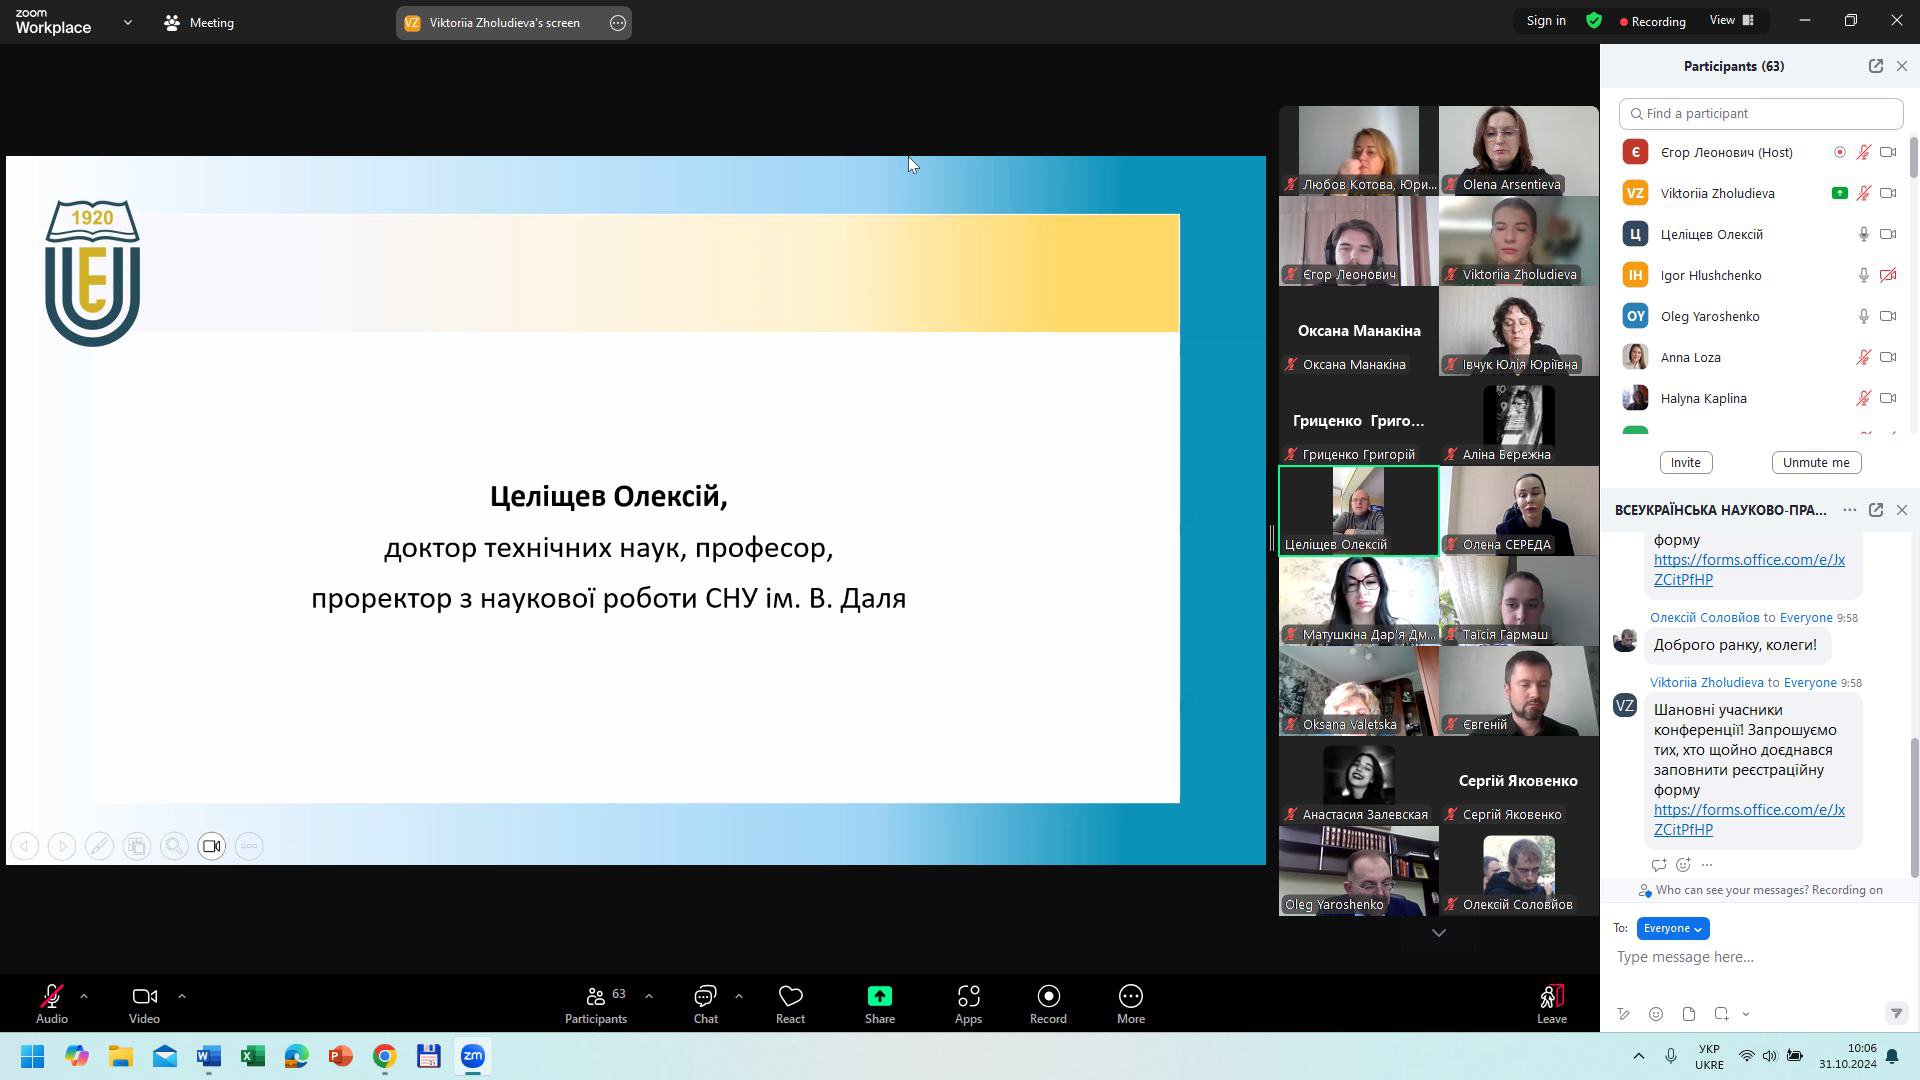Open the Participants panel button
Screen dimensions: 1920x1080
(597, 1004)
